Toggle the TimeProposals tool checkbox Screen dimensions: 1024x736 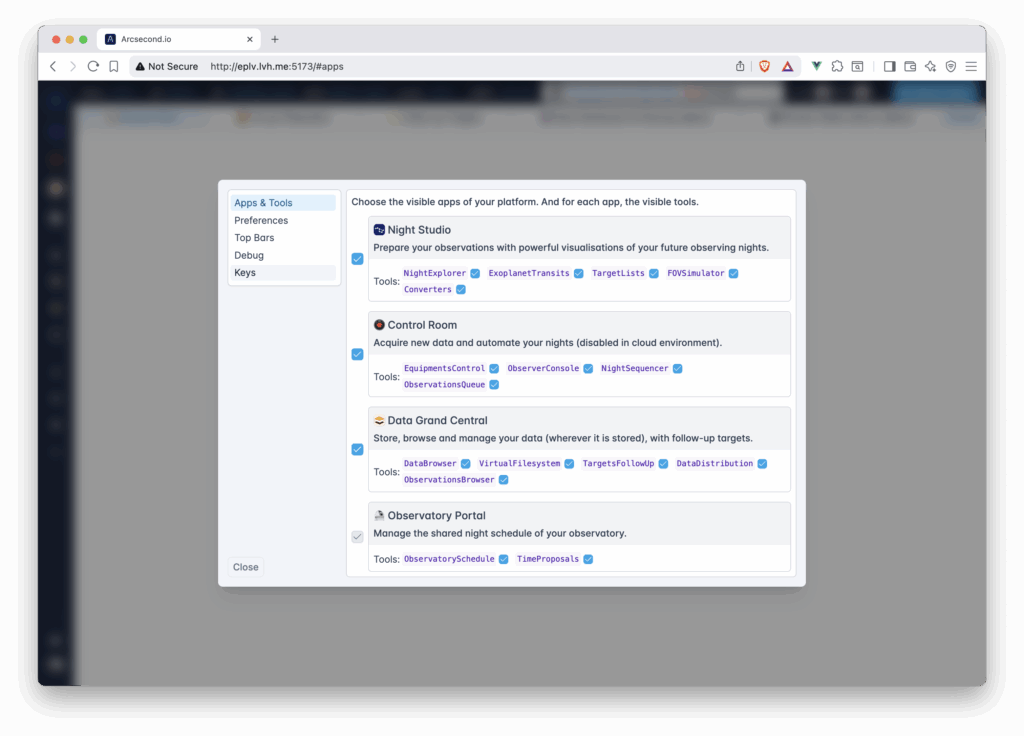pos(588,559)
